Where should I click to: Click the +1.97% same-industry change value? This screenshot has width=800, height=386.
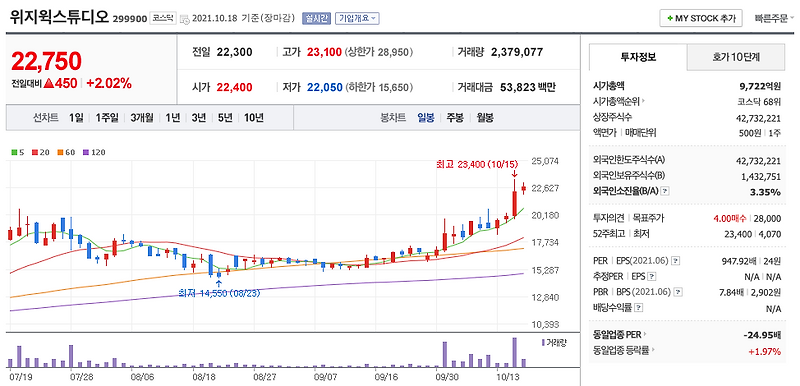764,351
